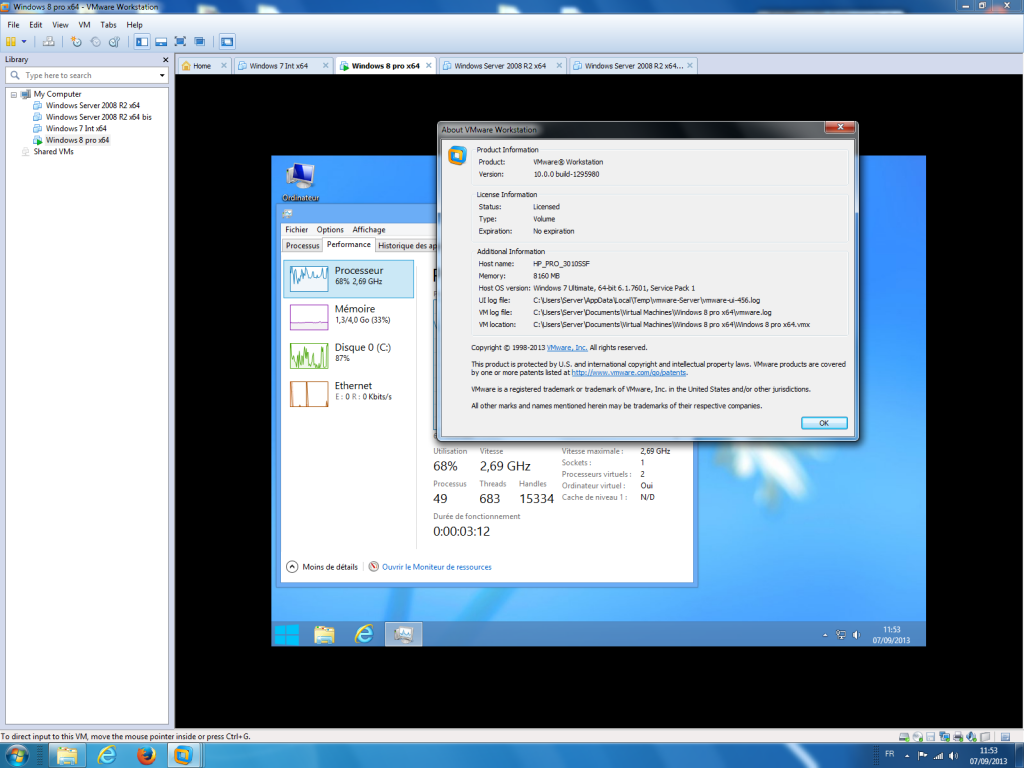Select the Ethernet performance graph
The width and height of the screenshot is (1024, 768).
pos(349,394)
